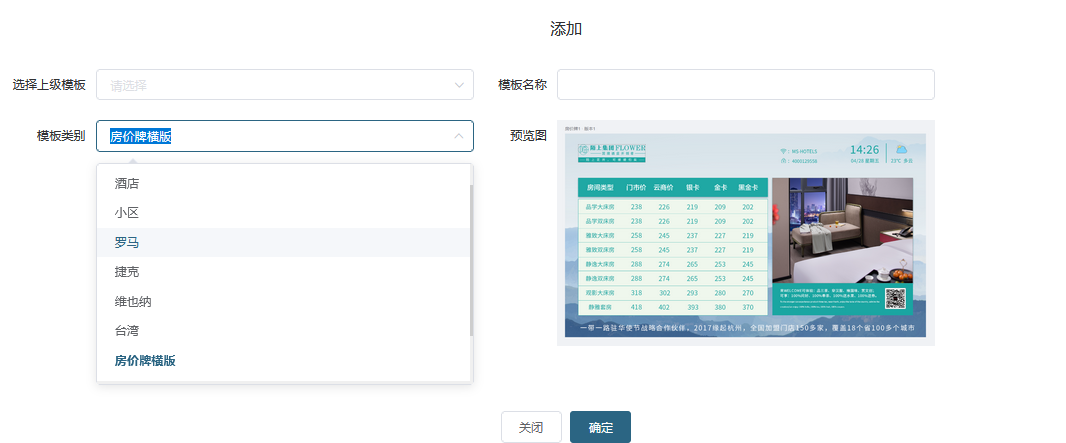Click the 模板类别 field showing 房价牌横版

pos(270,136)
